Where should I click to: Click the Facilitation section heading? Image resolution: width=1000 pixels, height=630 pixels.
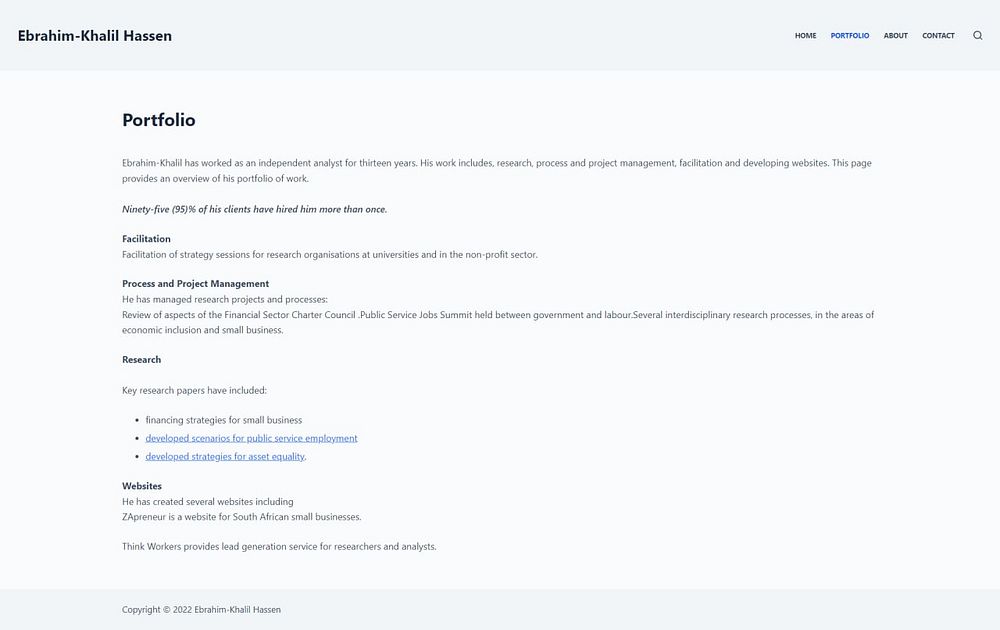pos(146,239)
